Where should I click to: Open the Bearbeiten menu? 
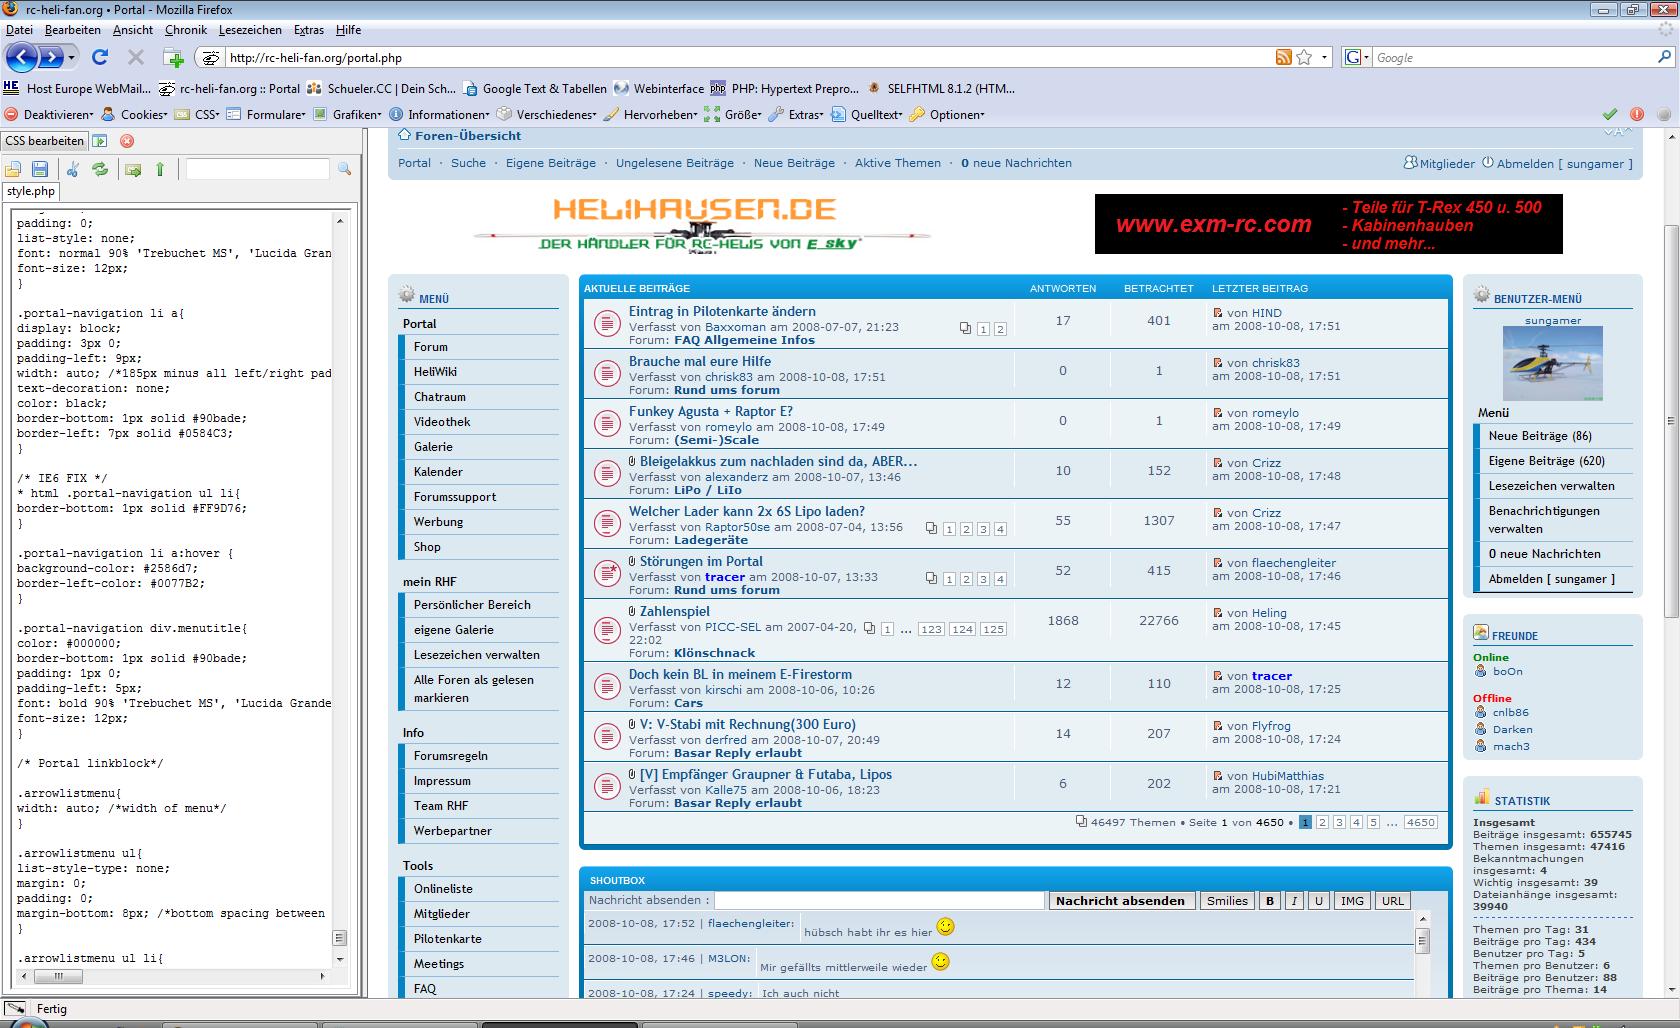(x=72, y=30)
